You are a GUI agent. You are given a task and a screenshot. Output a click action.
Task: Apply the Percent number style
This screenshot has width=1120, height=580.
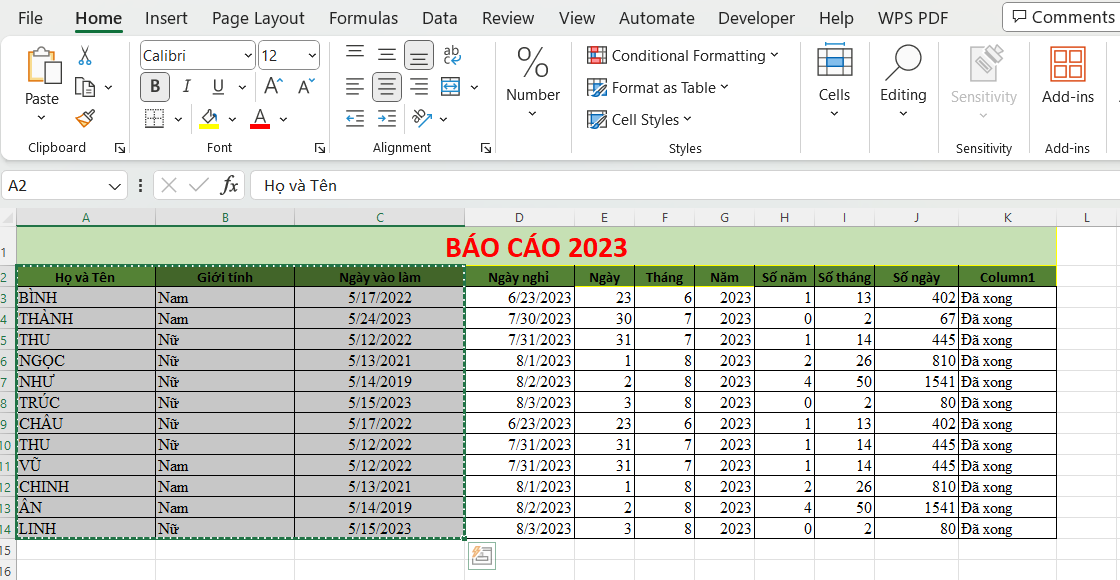(x=531, y=62)
